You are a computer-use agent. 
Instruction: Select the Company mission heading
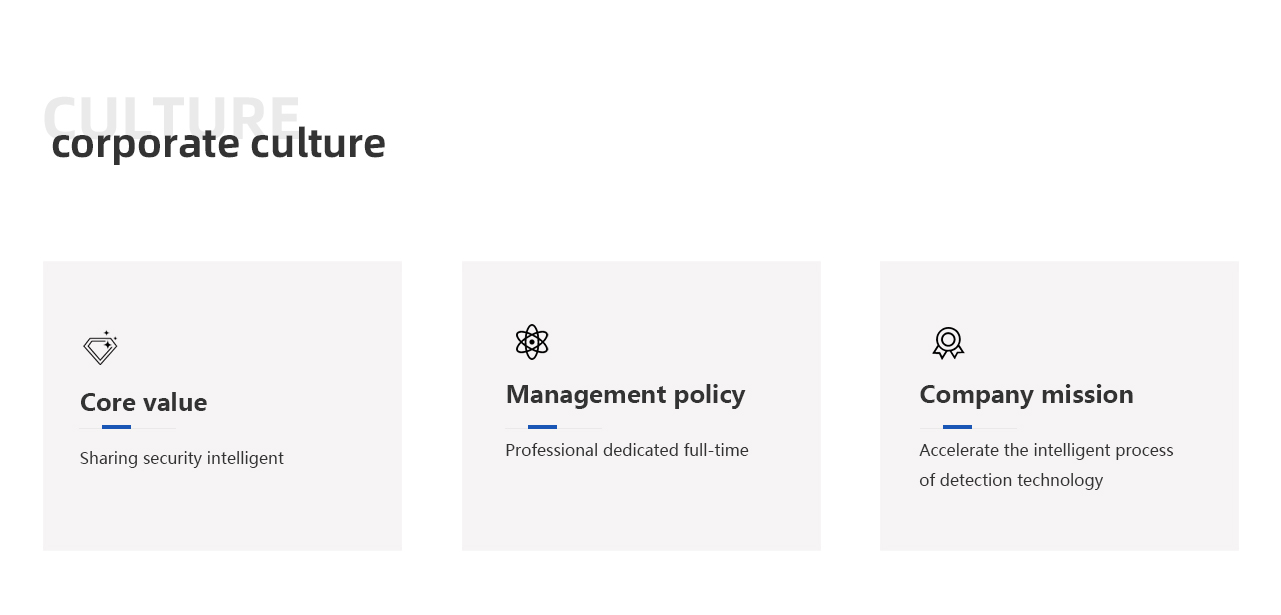[1026, 394]
